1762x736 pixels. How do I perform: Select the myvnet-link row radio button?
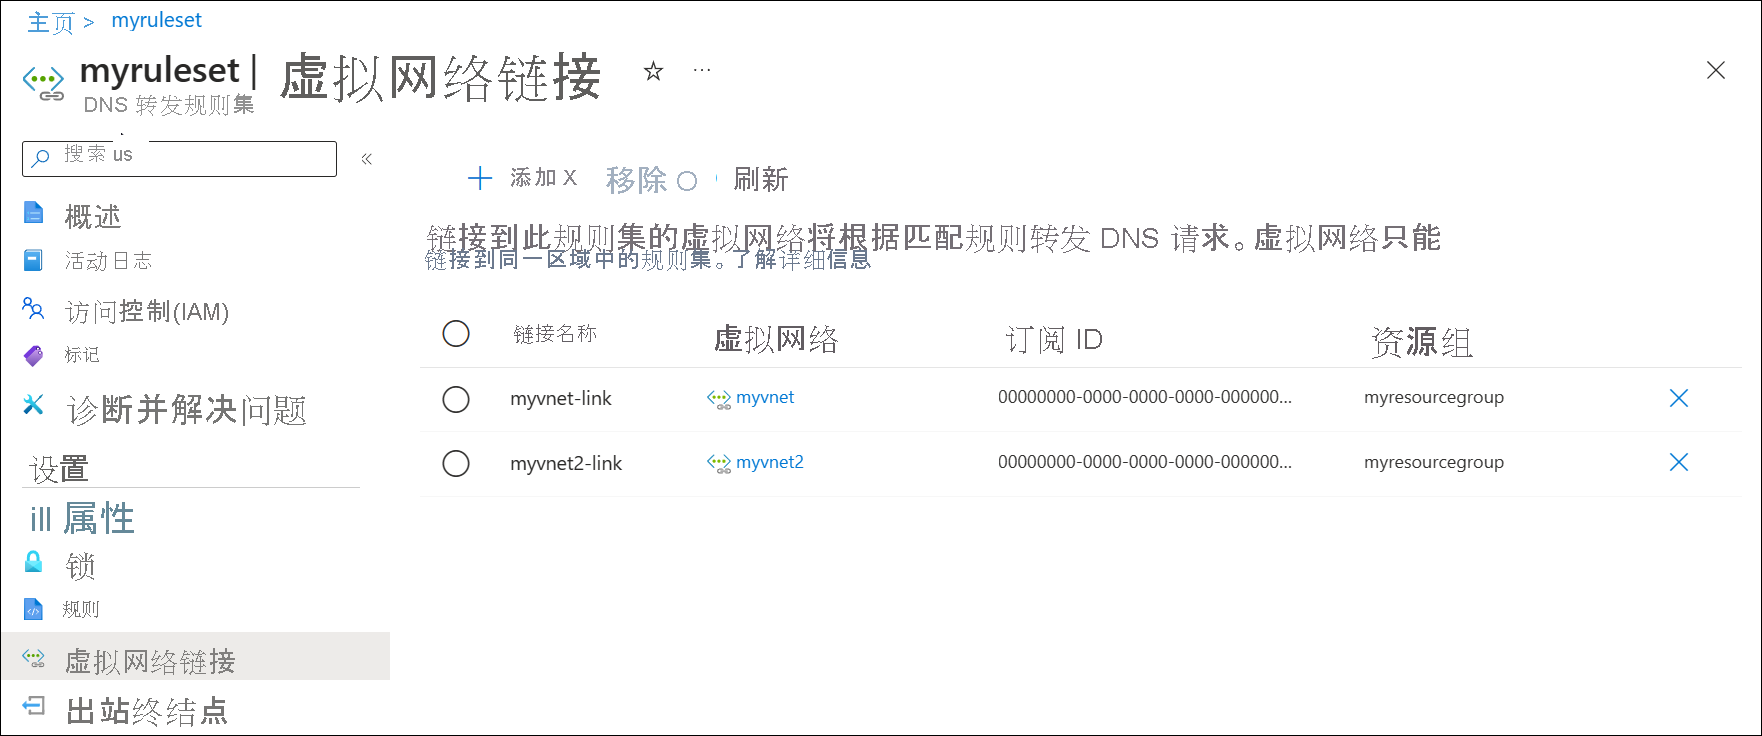456,399
